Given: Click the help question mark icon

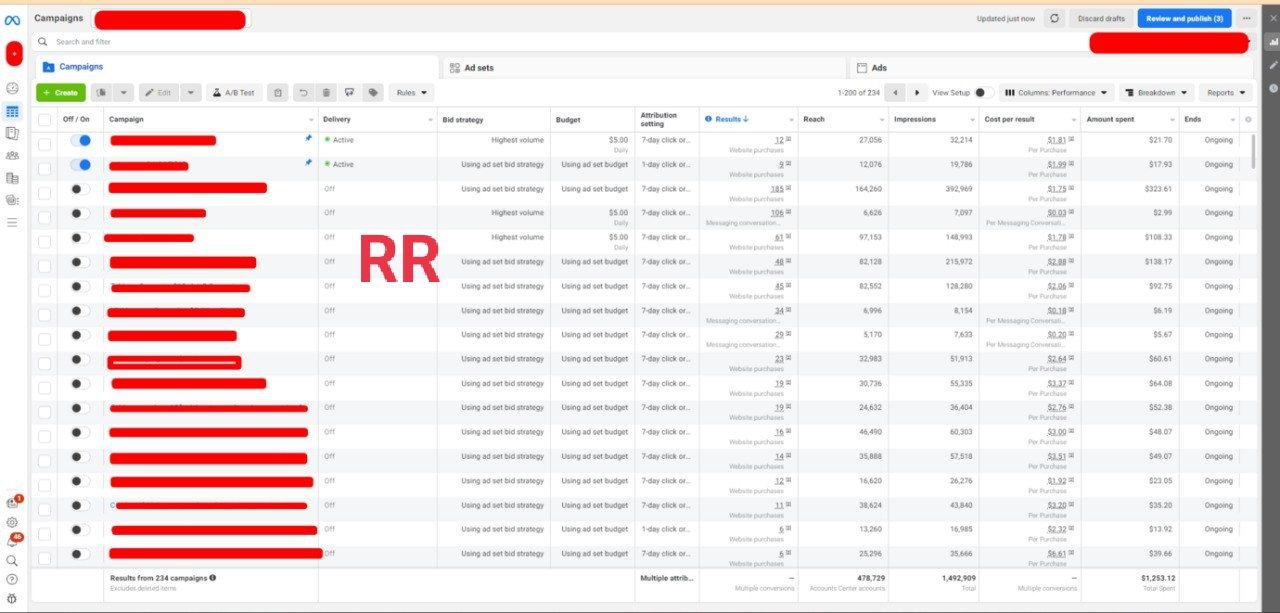Looking at the screenshot, I should pos(12,579).
